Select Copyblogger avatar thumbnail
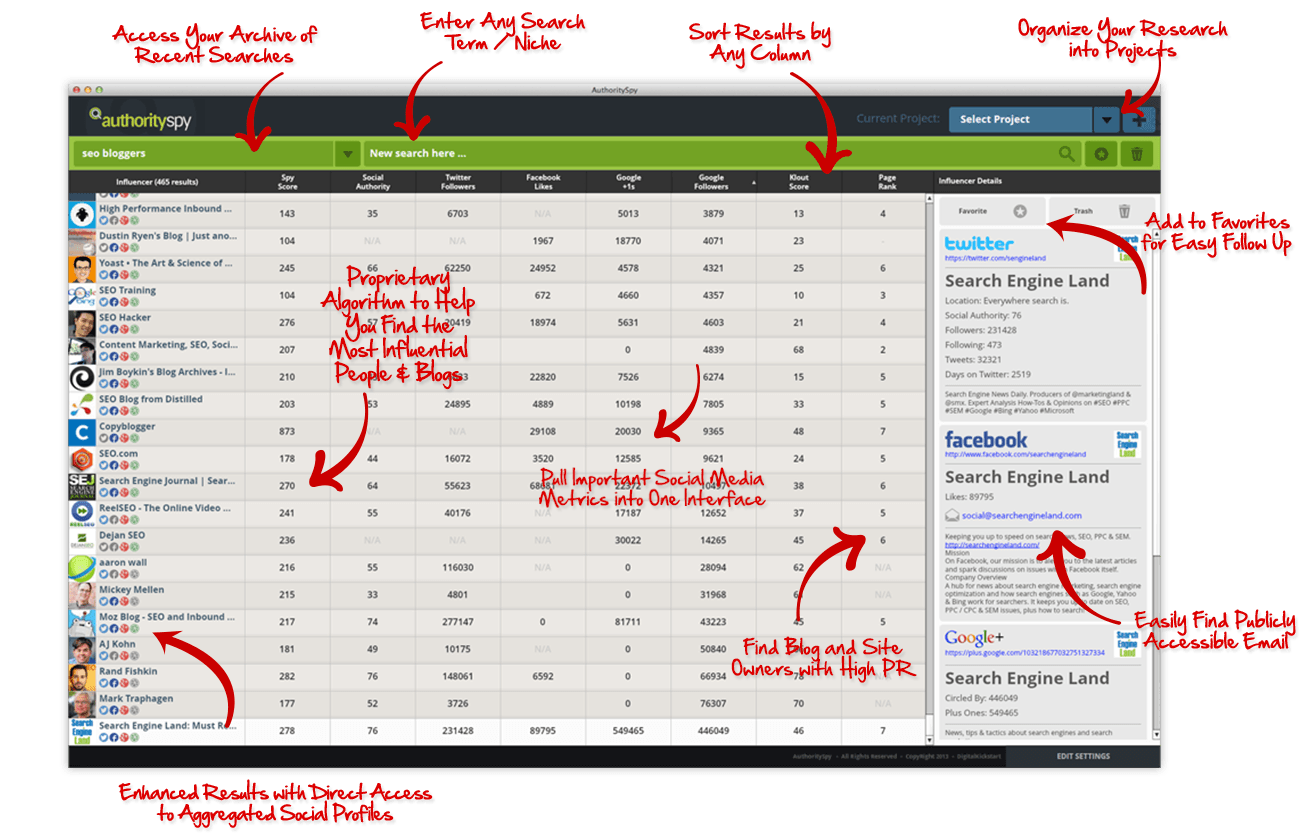Screen dimensions: 1306x838 pos(82,432)
